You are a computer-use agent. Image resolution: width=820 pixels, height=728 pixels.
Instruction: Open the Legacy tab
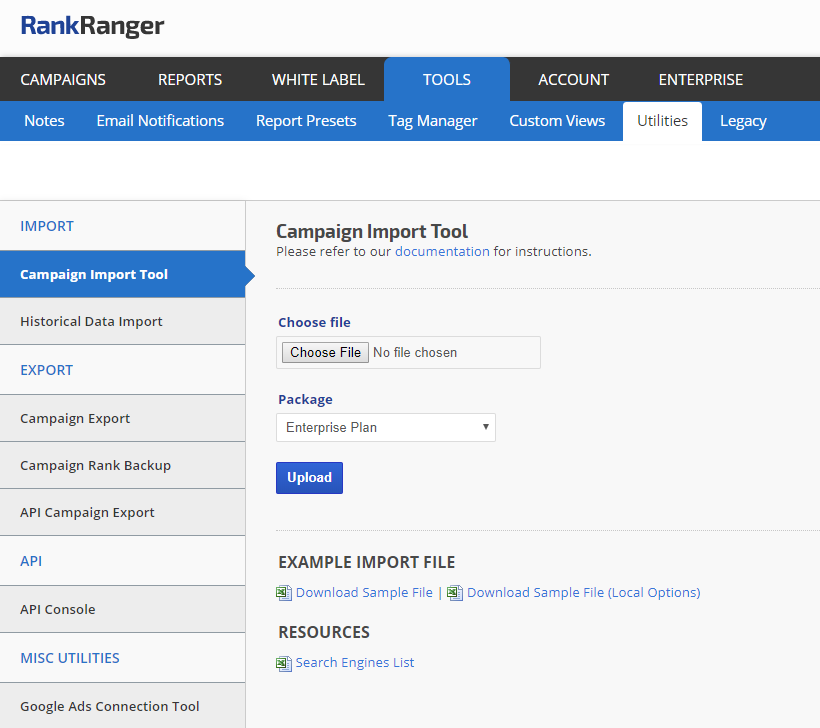tap(743, 121)
